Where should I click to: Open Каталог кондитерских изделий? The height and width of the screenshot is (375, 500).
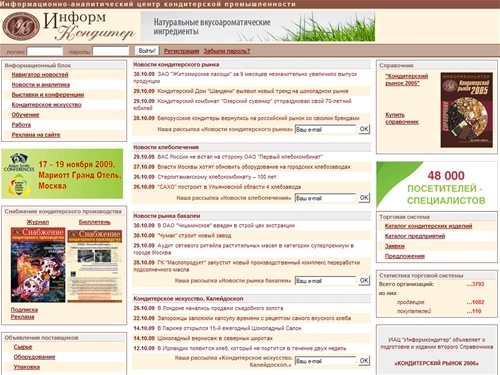(x=428, y=226)
